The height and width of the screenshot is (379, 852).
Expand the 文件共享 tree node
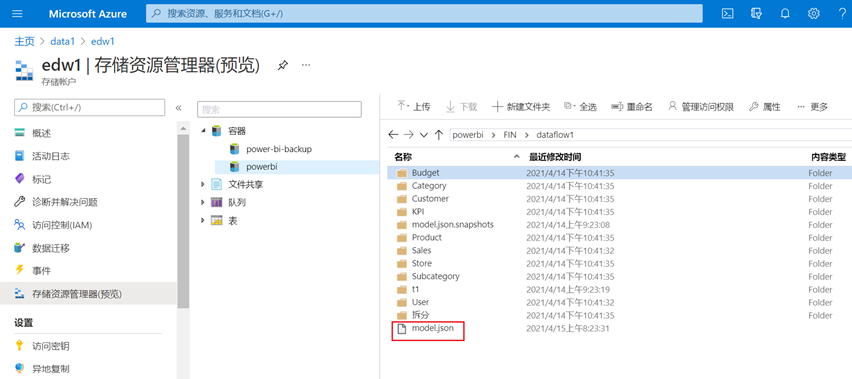203,185
